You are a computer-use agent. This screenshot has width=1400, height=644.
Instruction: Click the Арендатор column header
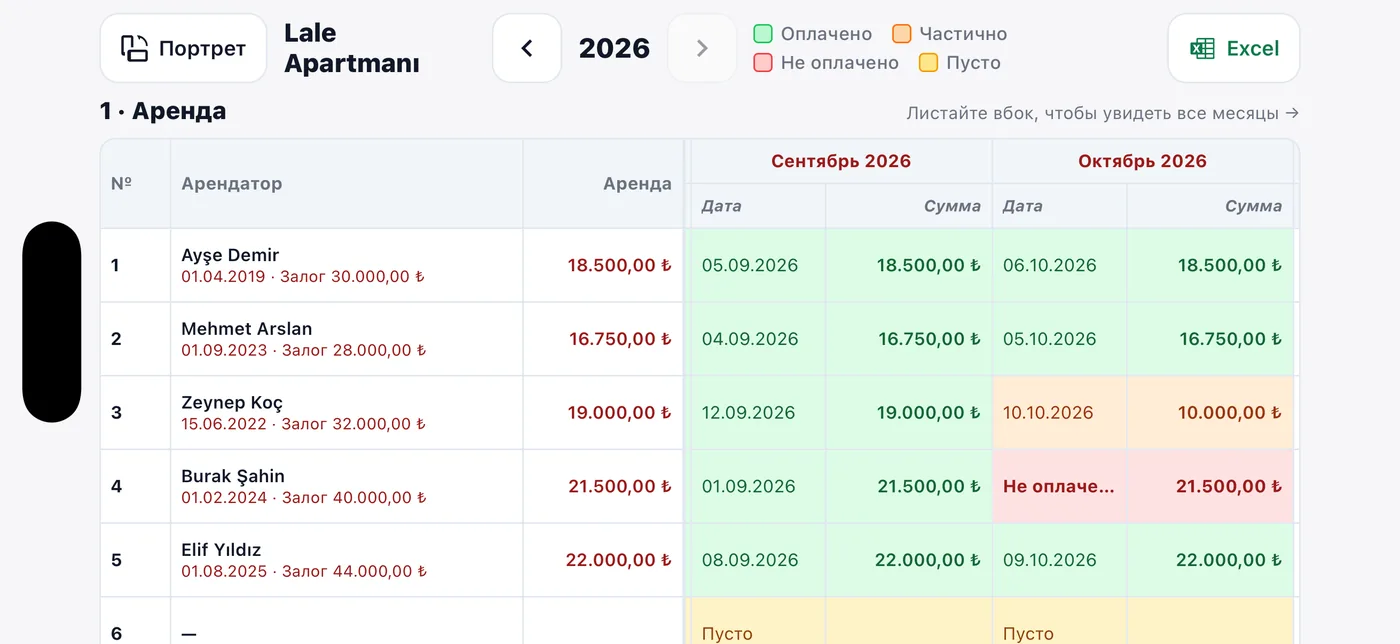pos(347,184)
